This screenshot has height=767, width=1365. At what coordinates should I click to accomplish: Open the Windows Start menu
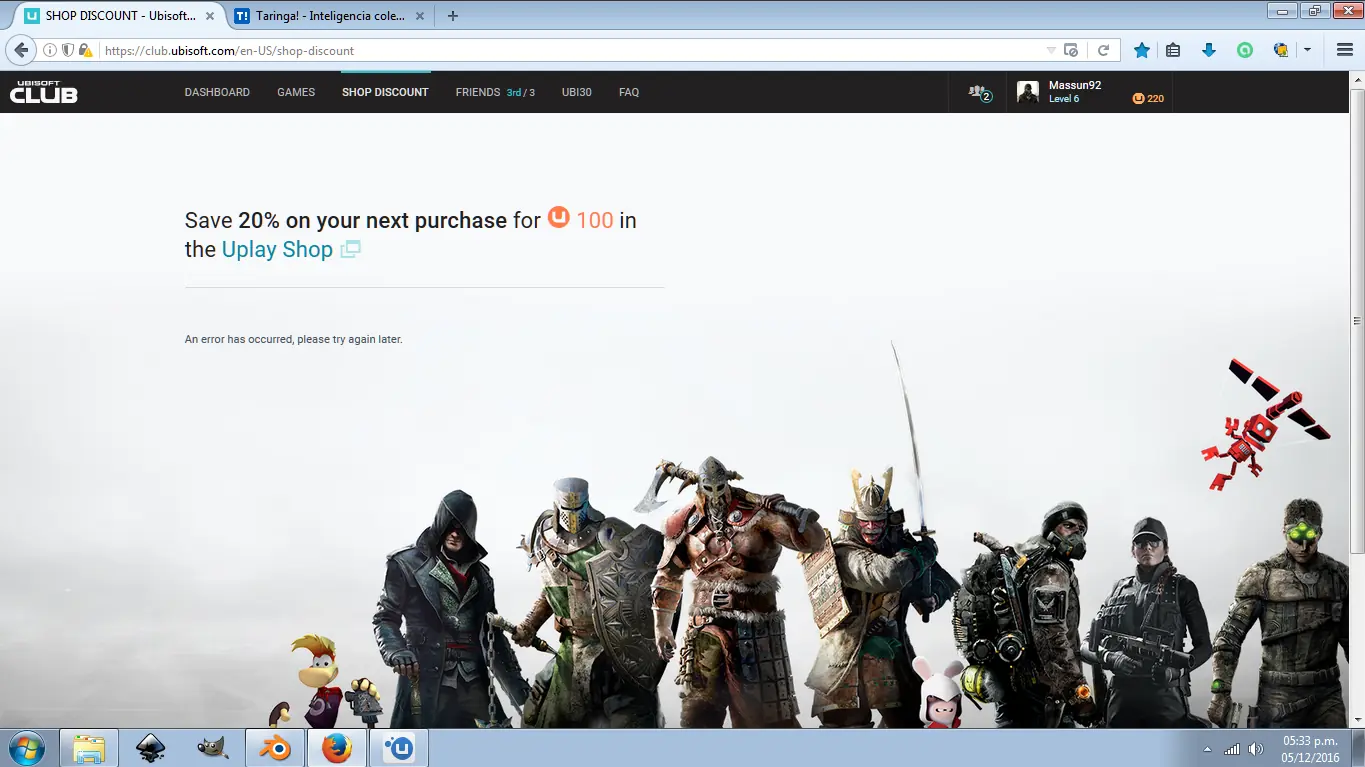[x=25, y=748]
